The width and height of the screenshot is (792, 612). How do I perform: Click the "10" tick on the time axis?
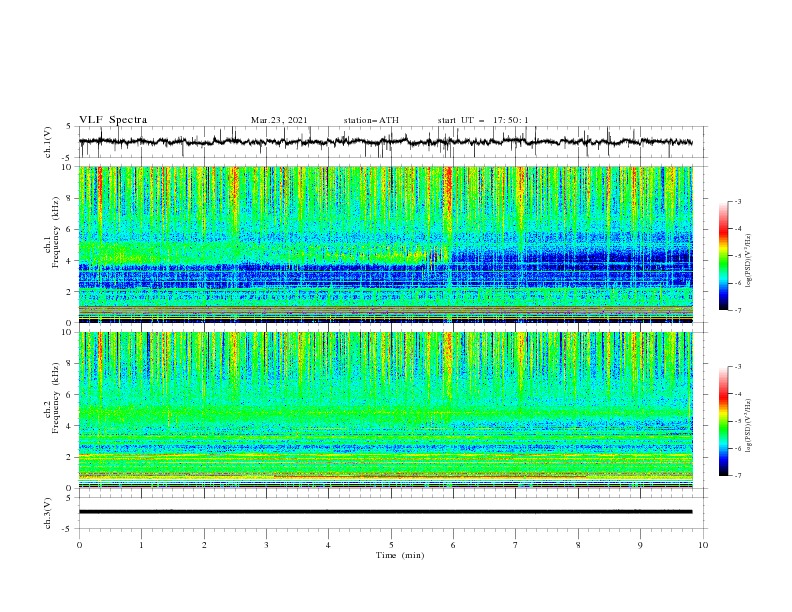703,545
